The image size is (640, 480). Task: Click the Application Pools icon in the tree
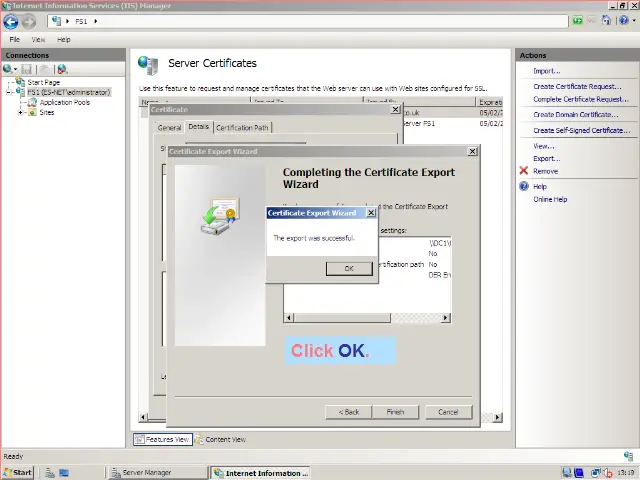(x=33, y=102)
